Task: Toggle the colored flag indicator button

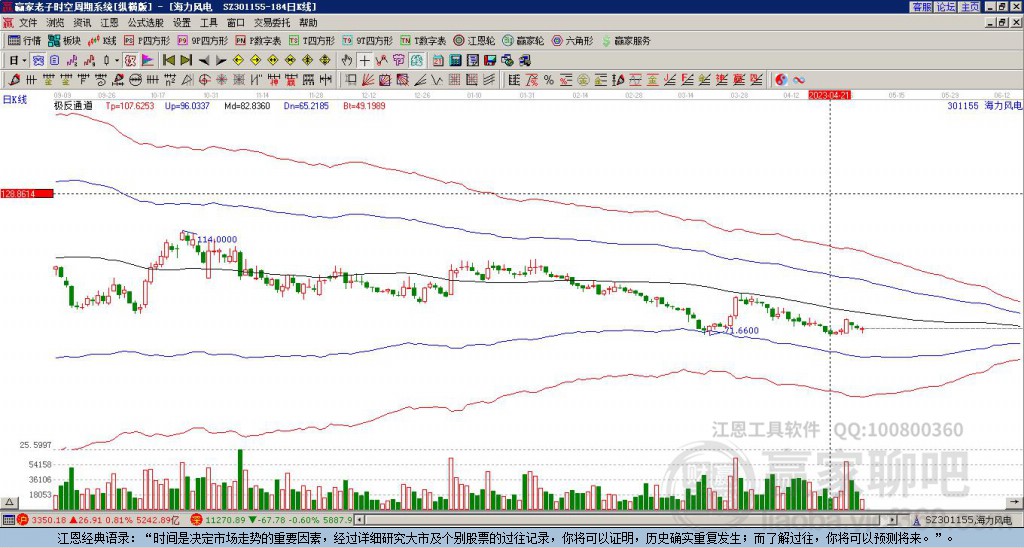Action: pyautogui.click(x=148, y=60)
